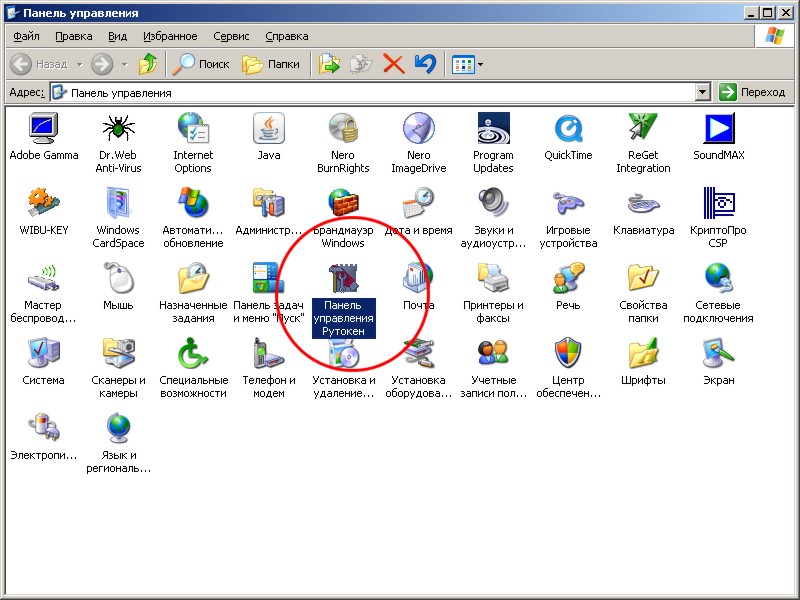This screenshot has width=800, height=600.
Task: Open the WIBU-KEY icon
Action: [x=43, y=204]
